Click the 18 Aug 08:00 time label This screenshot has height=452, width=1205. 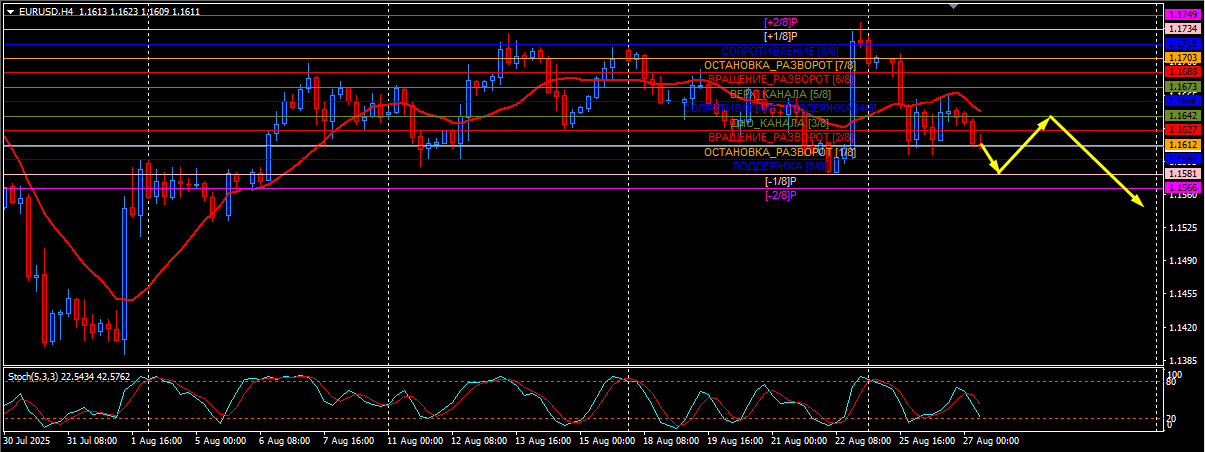[x=670, y=440]
